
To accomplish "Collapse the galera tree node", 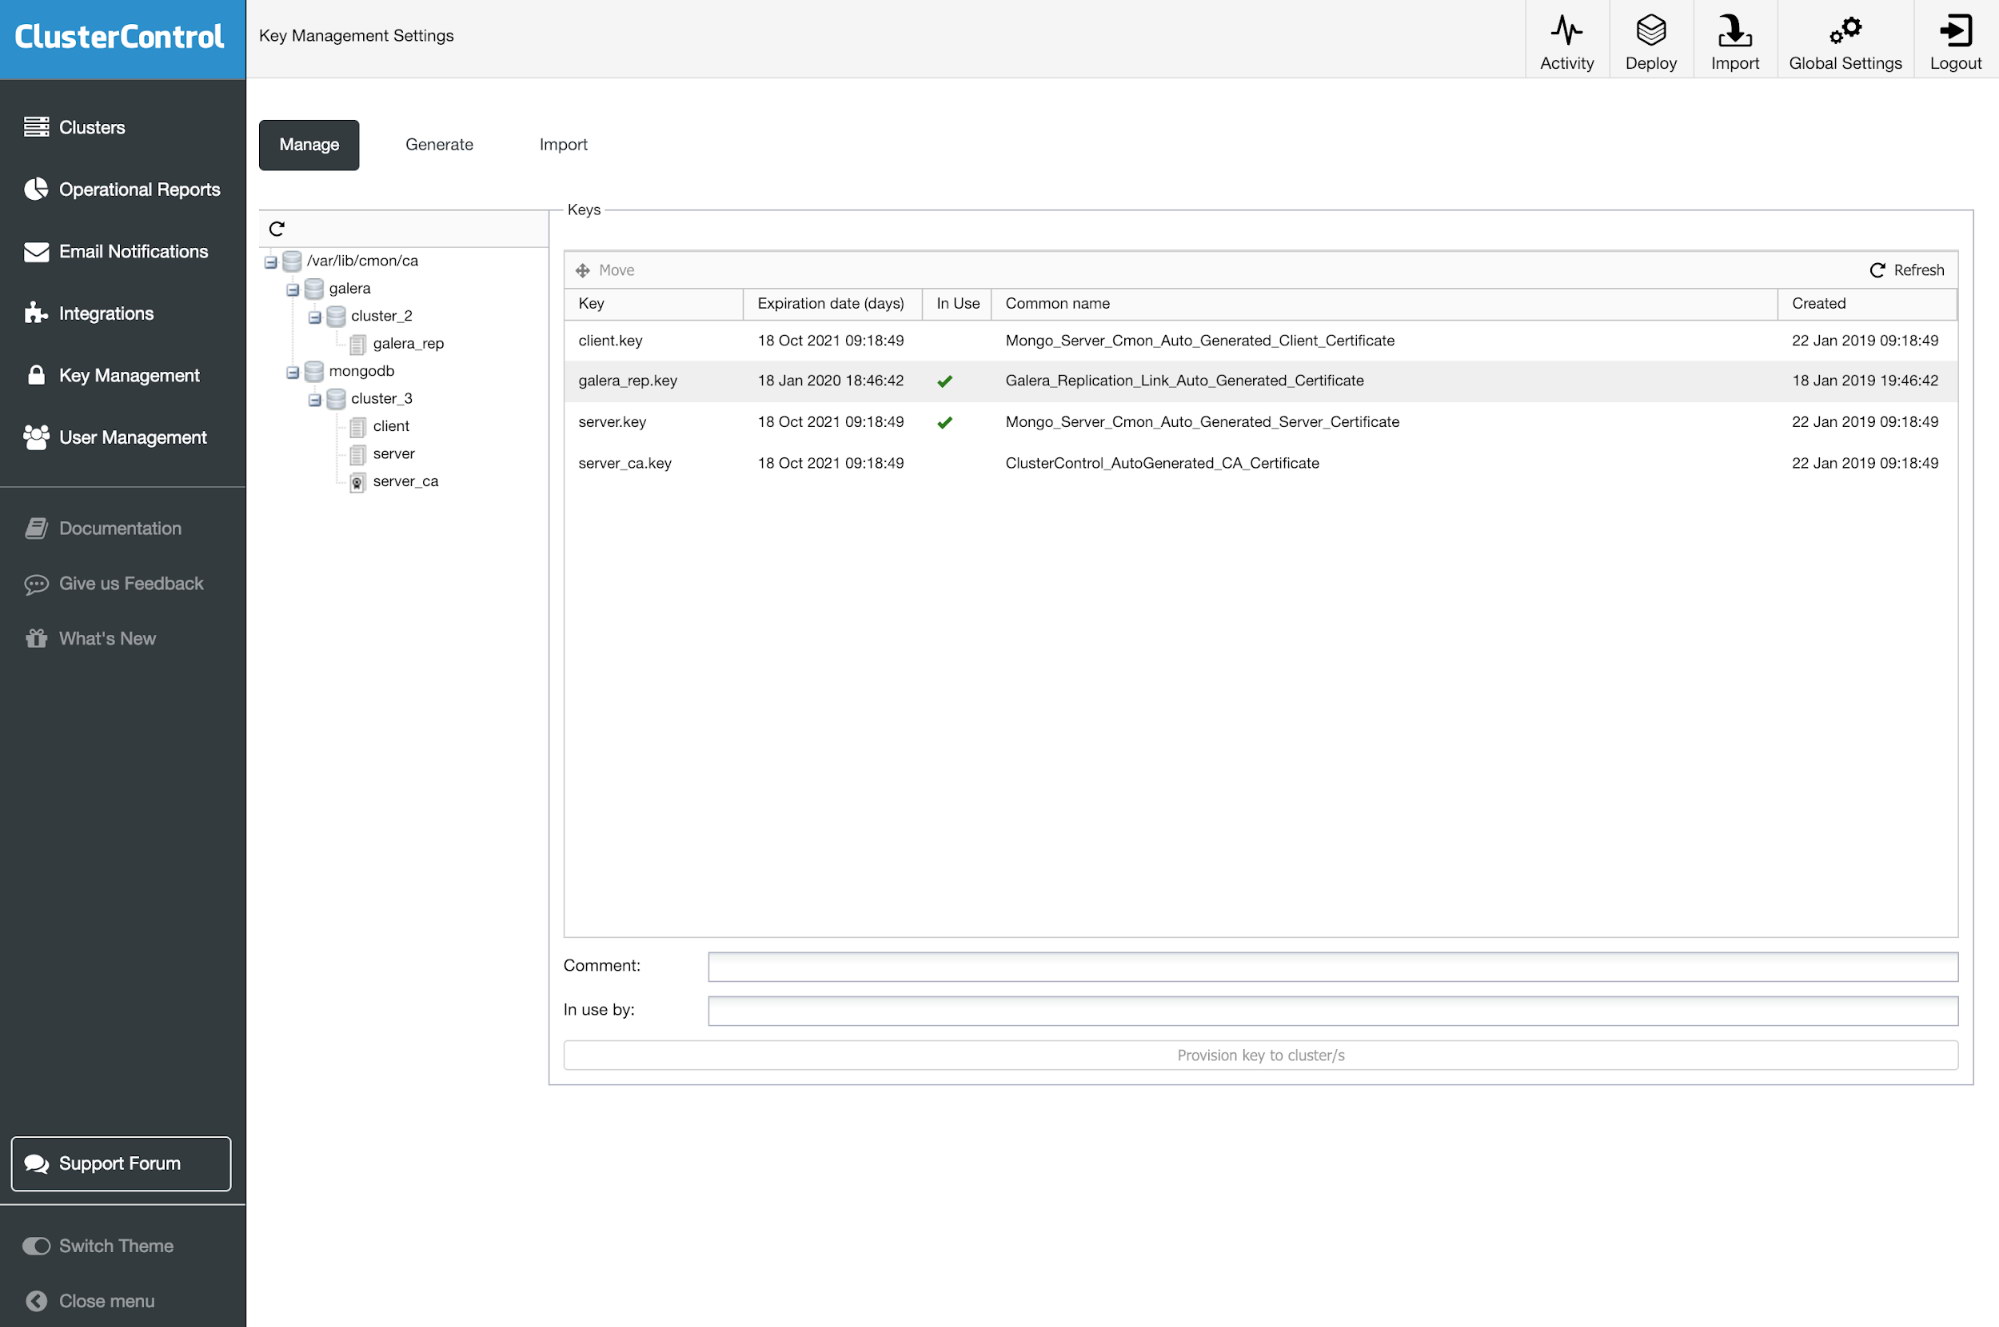I will [293, 290].
